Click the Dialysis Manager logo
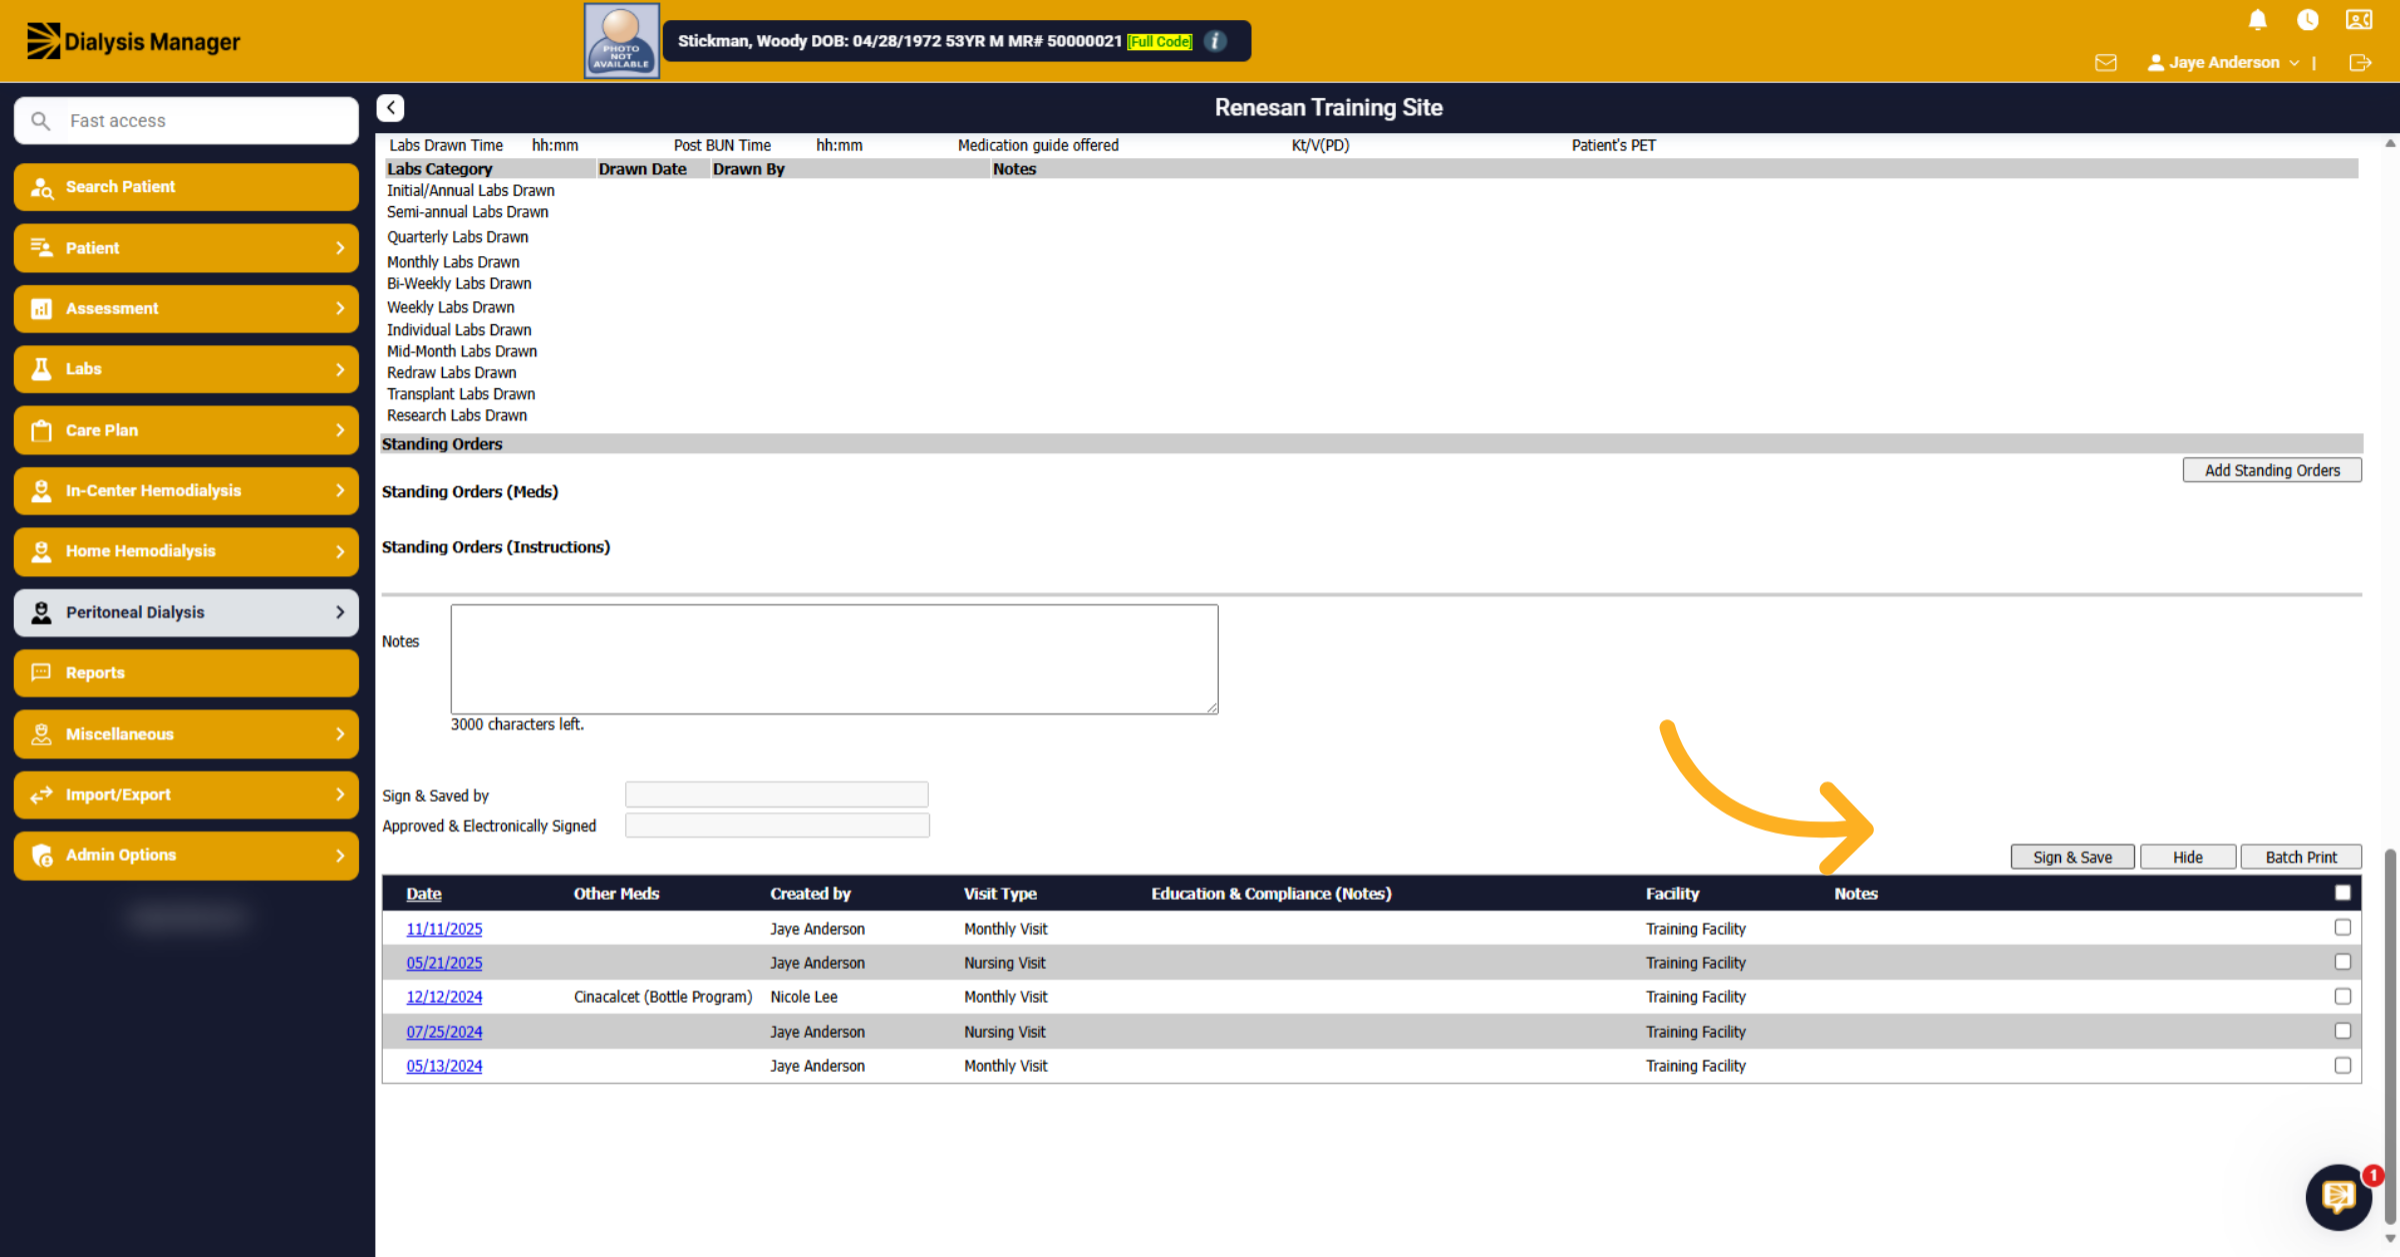The width and height of the screenshot is (2400, 1257). pyautogui.click(x=133, y=41)
